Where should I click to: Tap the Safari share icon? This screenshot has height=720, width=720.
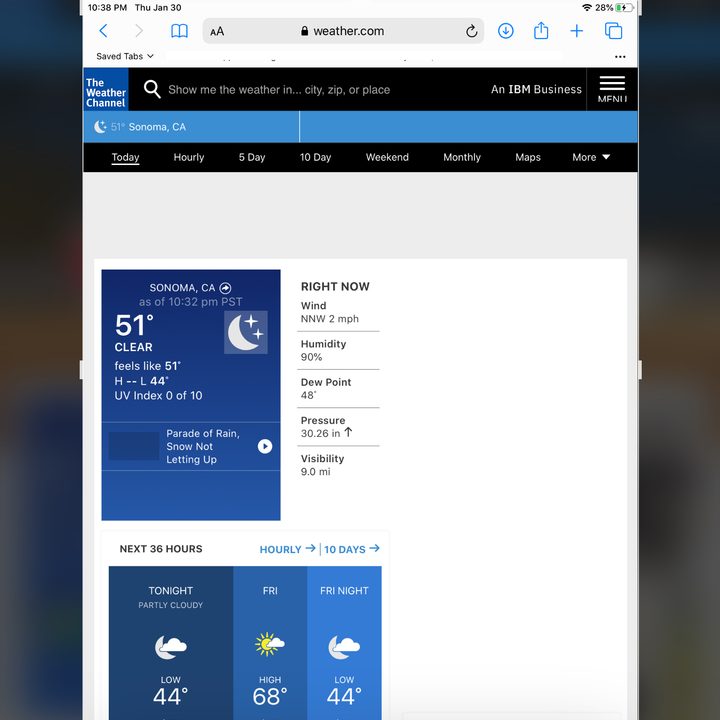pos(541,30)
